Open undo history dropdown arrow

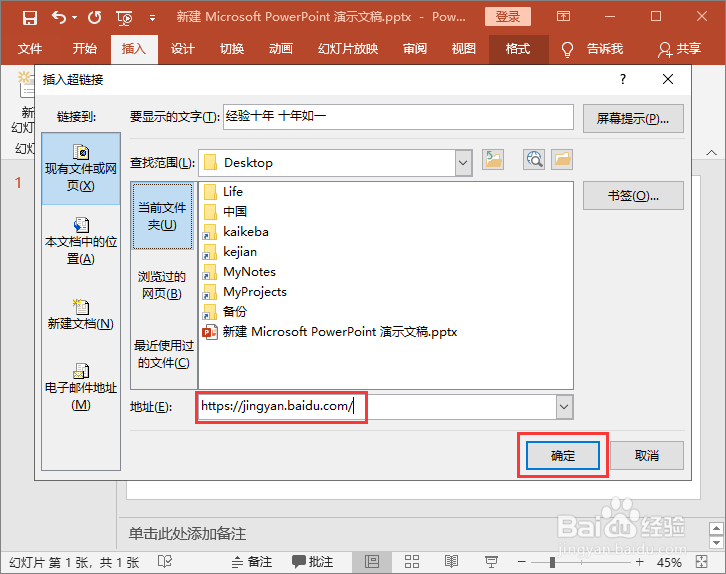click(x=75, y=18)
